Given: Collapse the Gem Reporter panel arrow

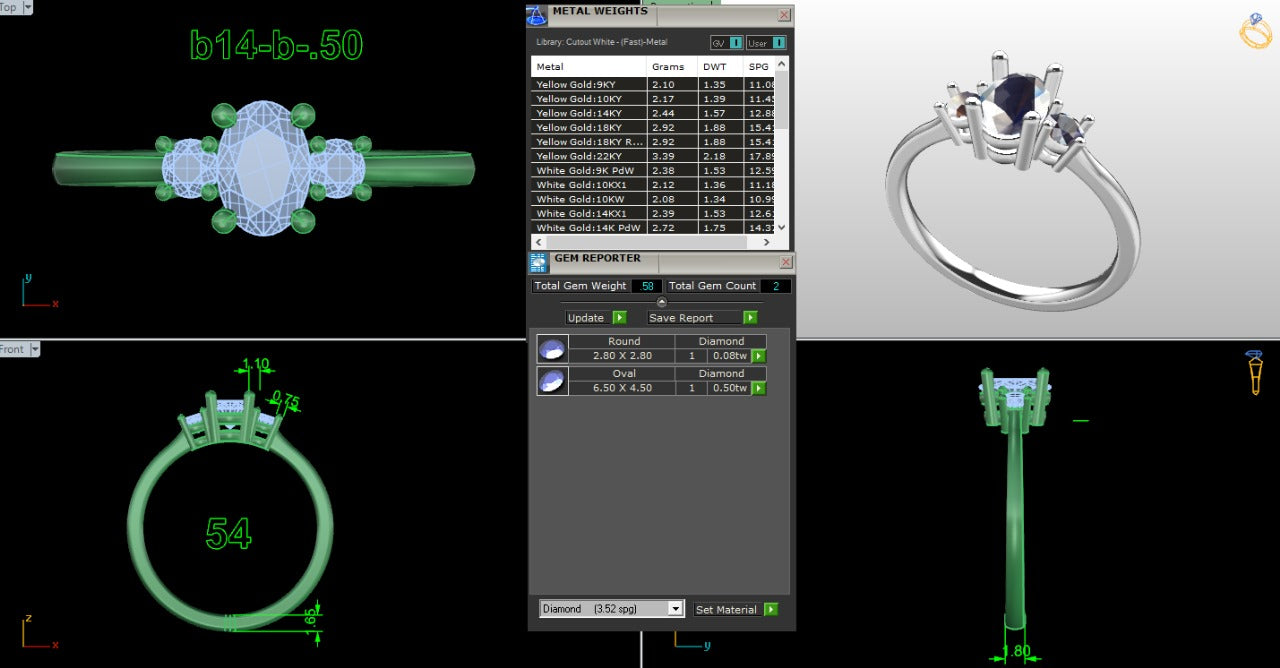Looking at the screenshot, I should [661, 302].
